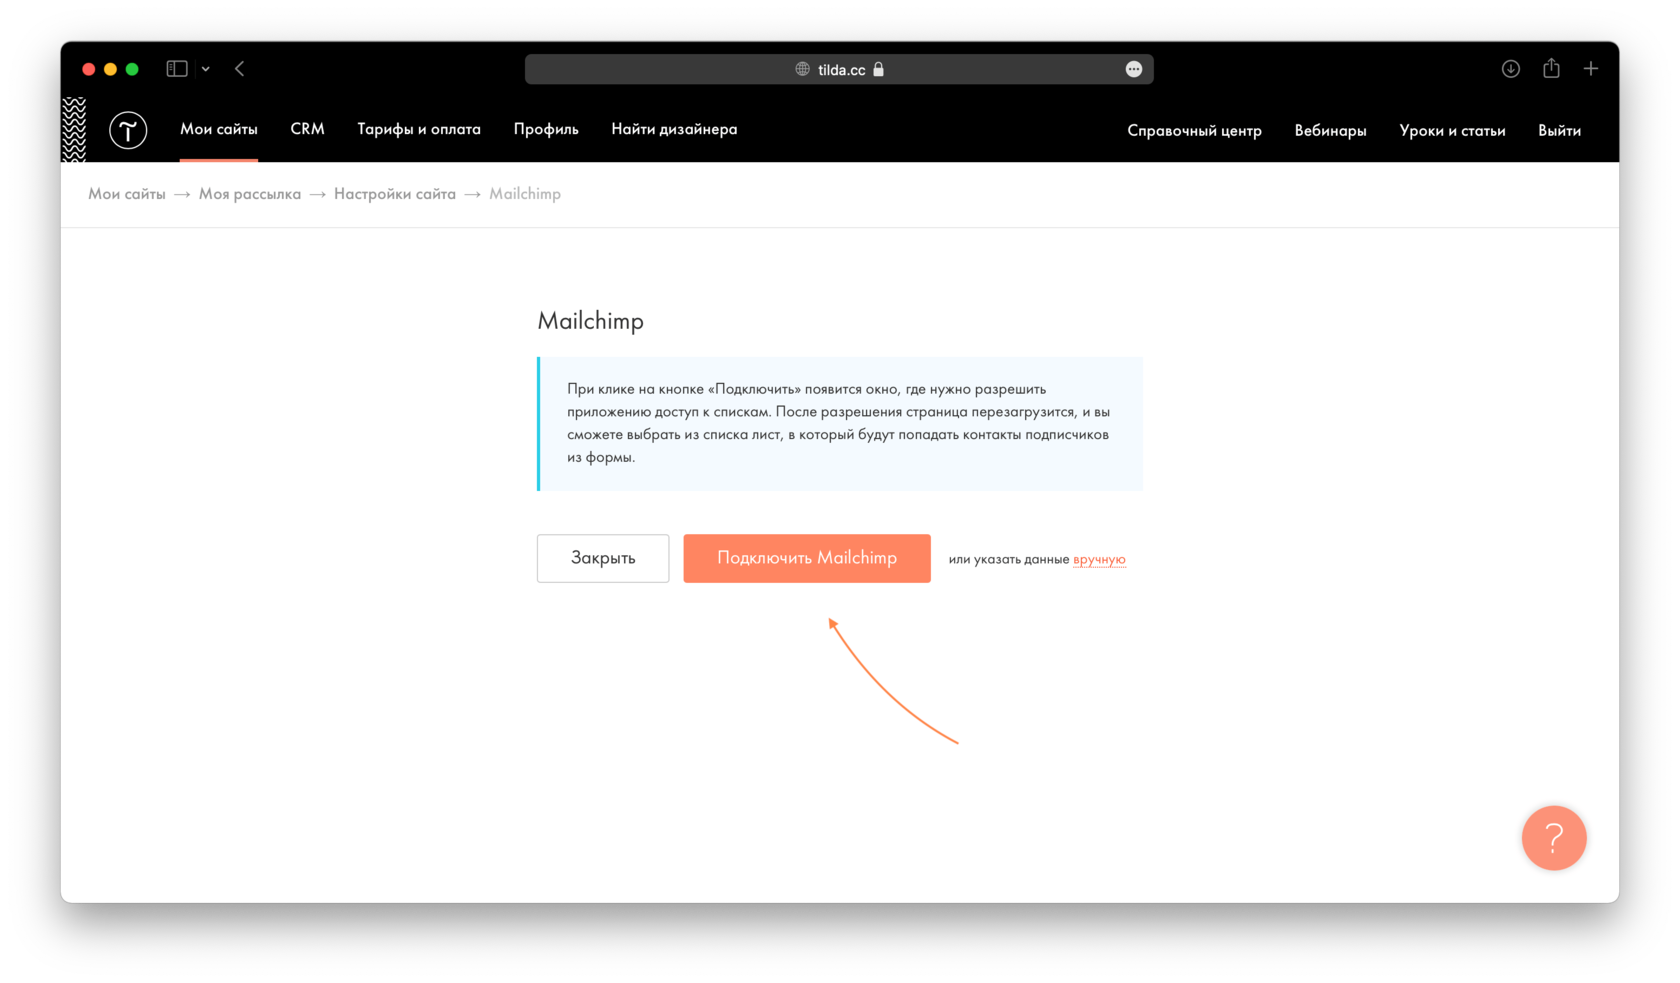Return to Настройки сайта breadcrumb
This screenshot has width=1680, height=983.
coord(395,194)
